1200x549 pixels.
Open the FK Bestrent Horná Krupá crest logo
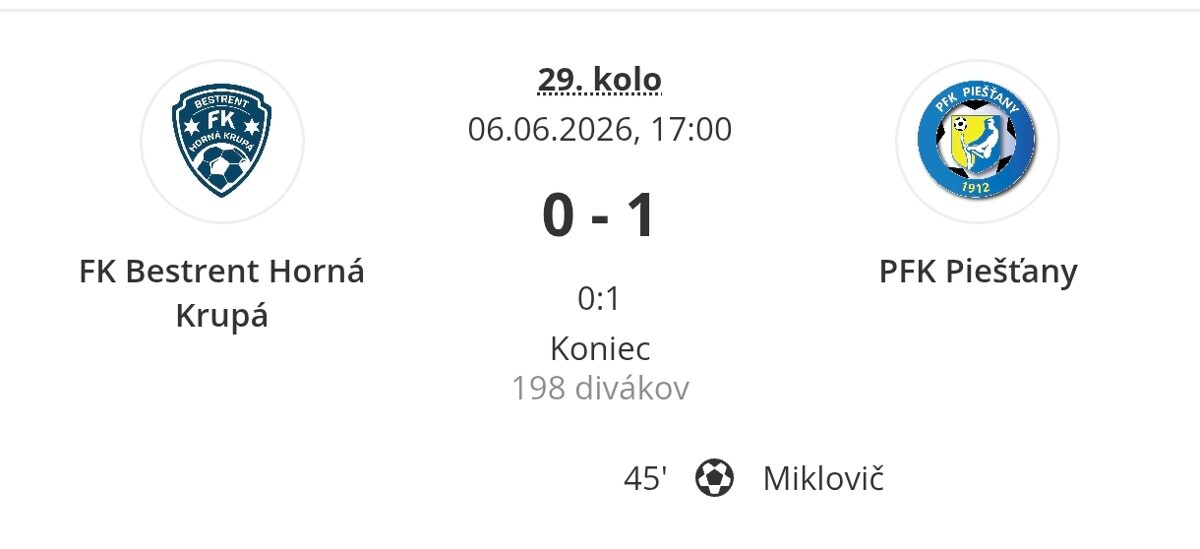click(222, 141)
